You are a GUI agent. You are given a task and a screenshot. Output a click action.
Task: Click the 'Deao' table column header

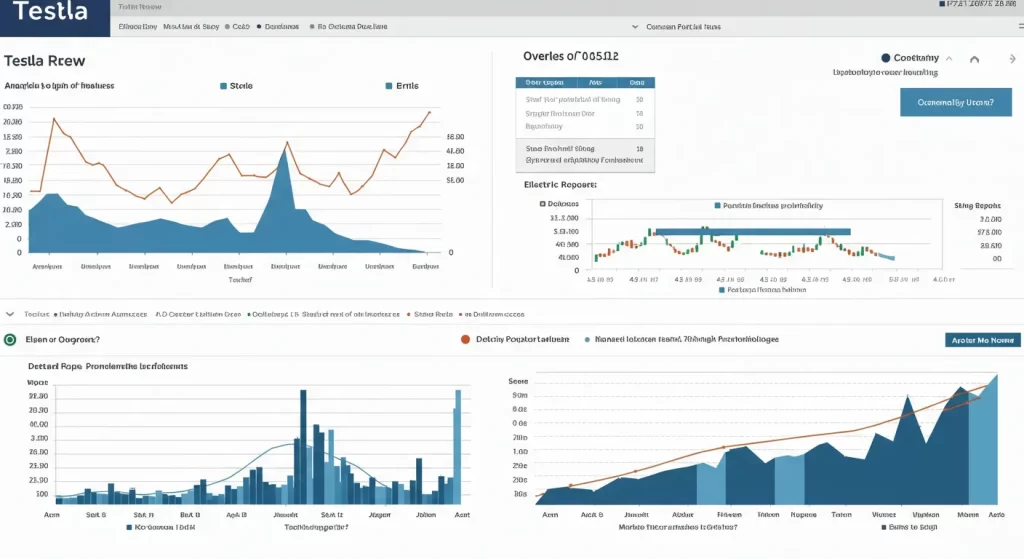637,83
